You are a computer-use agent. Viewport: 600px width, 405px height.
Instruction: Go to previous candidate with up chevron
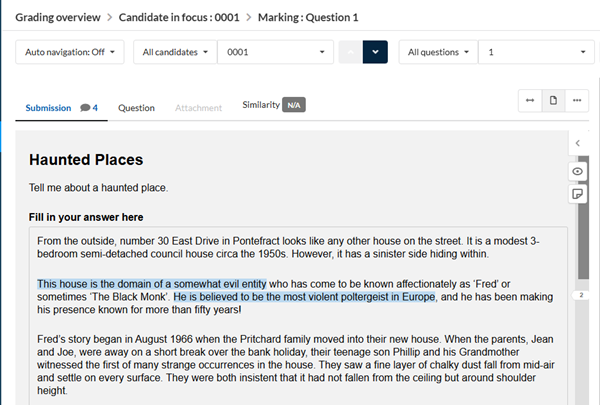click(x=350, y=52)
